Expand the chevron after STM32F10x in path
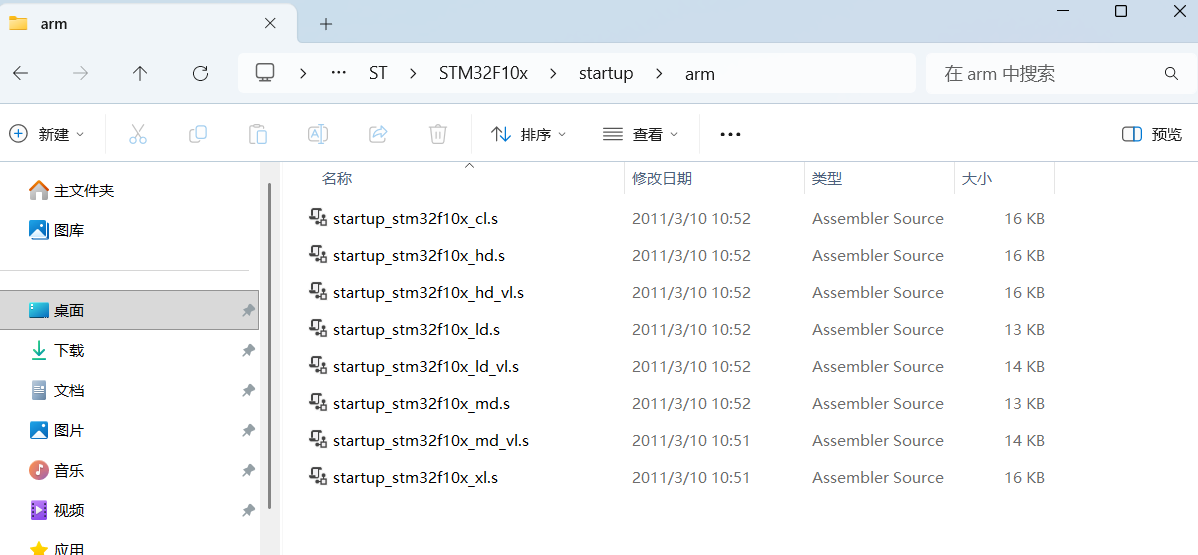1198x555 pixels. point(553,73)
